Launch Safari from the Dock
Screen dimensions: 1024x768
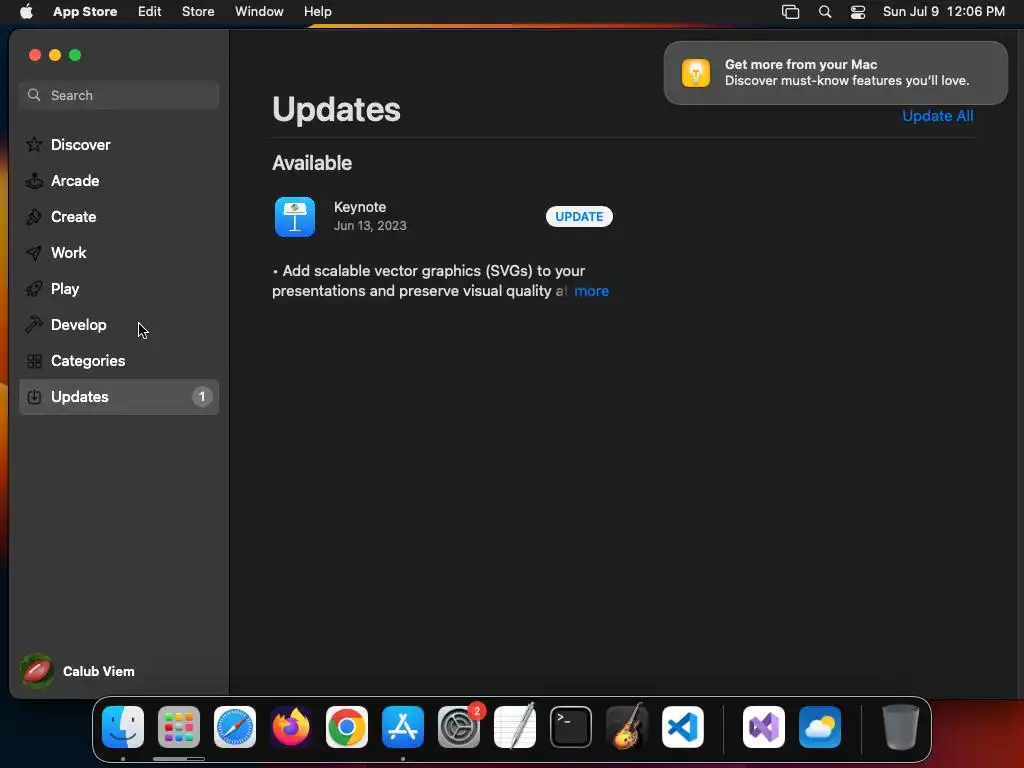coord(234,727)
